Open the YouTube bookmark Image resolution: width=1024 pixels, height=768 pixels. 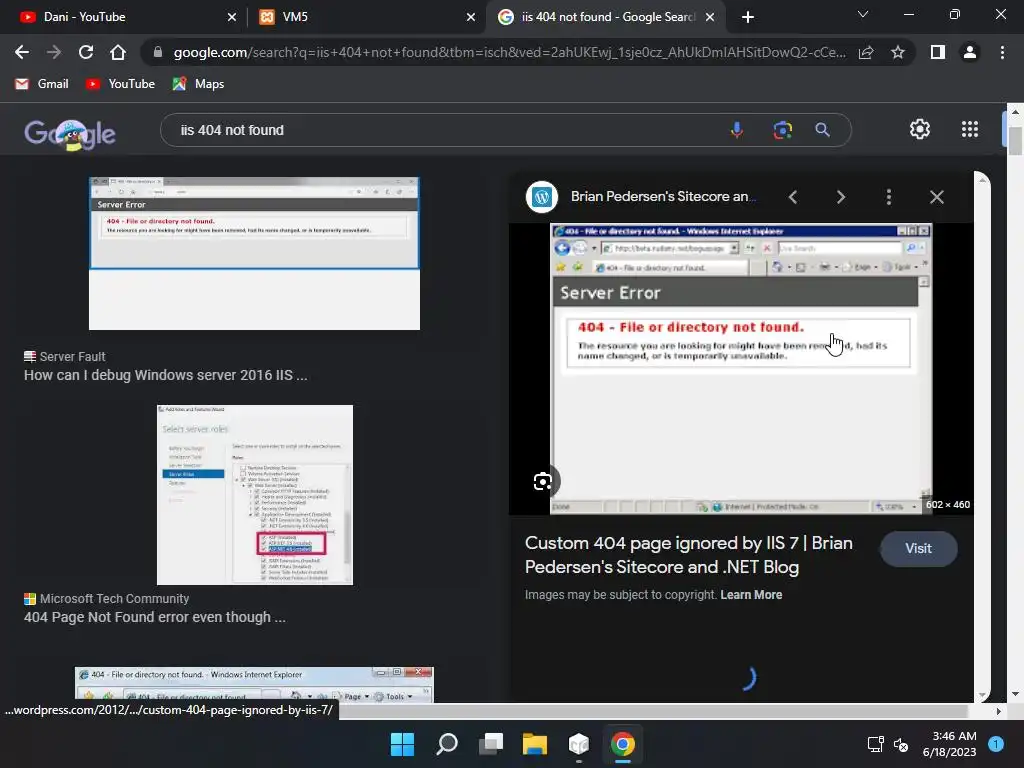[121, 84]
